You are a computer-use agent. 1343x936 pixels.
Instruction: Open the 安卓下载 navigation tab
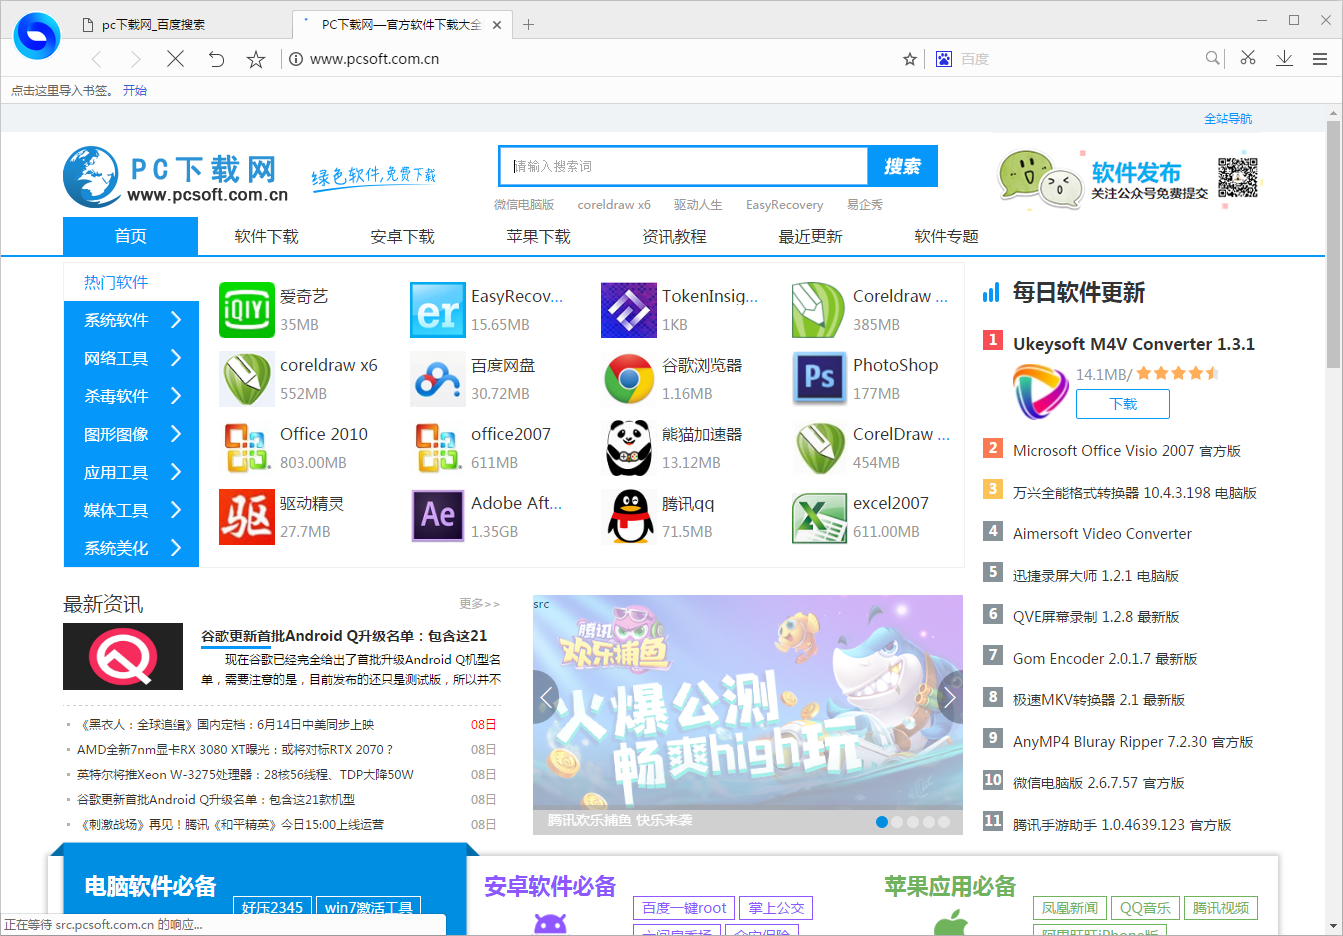click(403, 237)
